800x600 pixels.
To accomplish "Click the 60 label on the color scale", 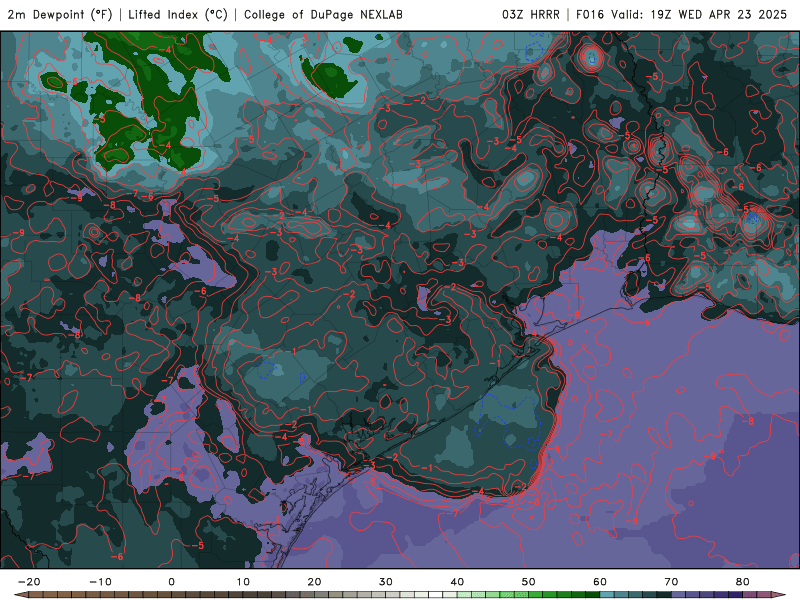I will (x=600, y=582).
